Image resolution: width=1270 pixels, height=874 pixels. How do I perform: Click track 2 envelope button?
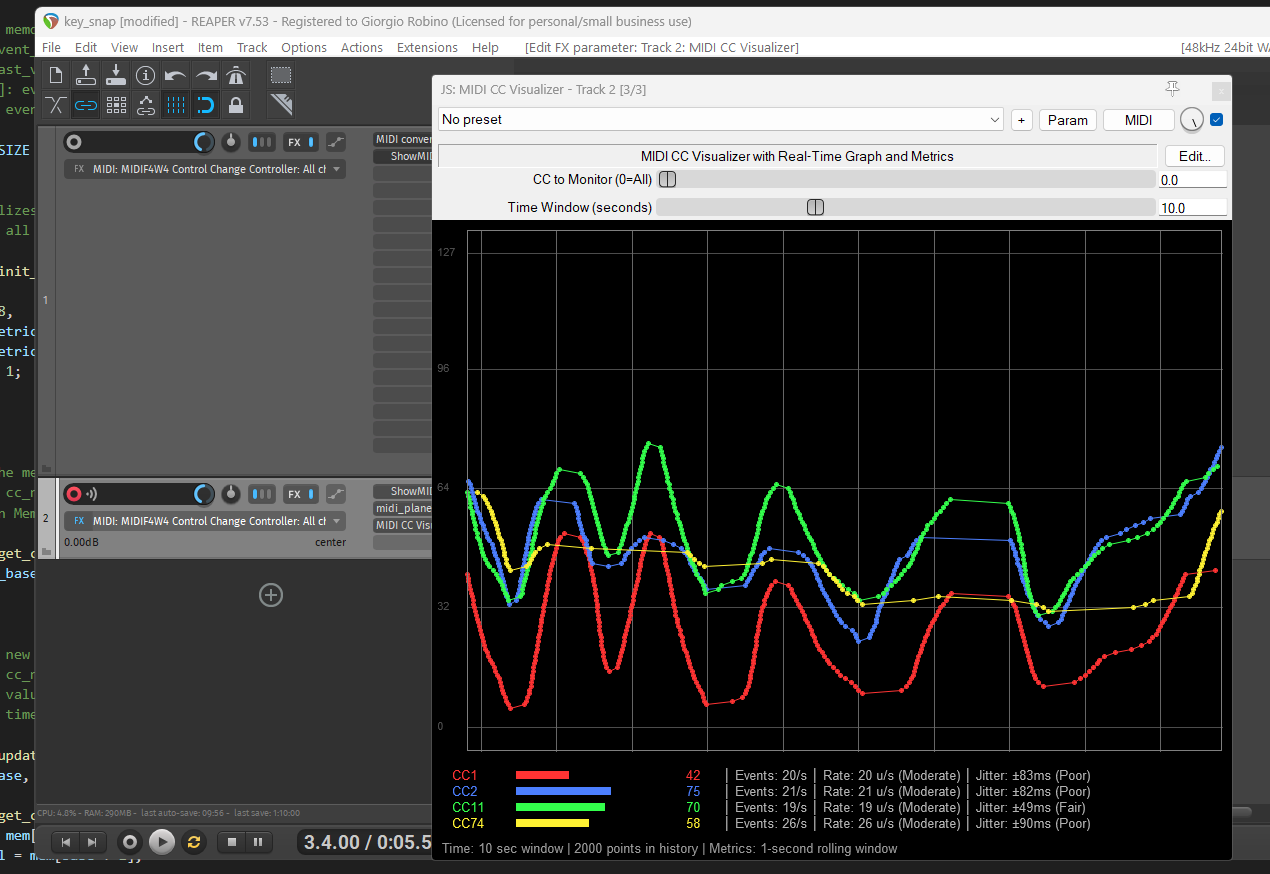[x=336, y=494]
